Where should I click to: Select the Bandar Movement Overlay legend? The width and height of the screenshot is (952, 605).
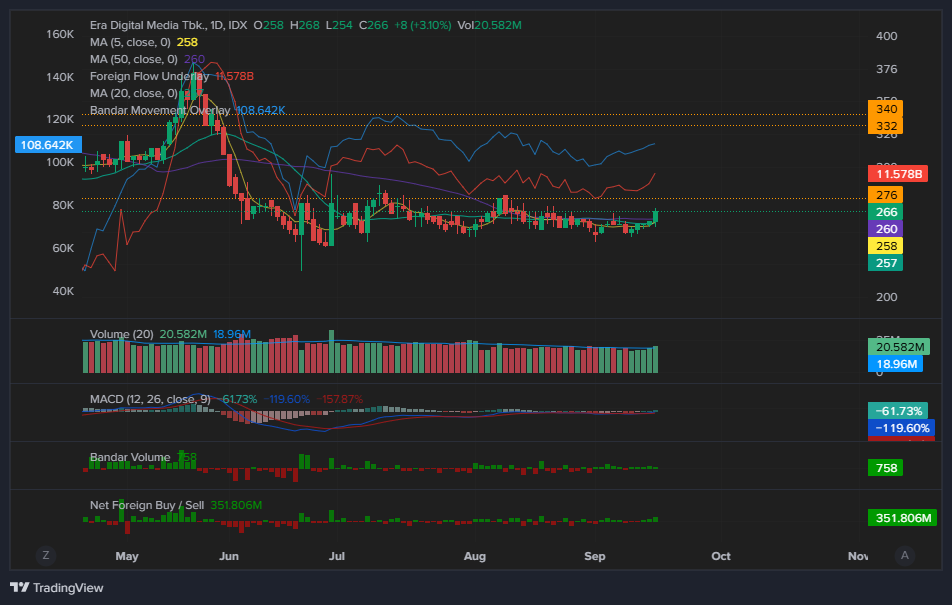[x=160, y=110]
